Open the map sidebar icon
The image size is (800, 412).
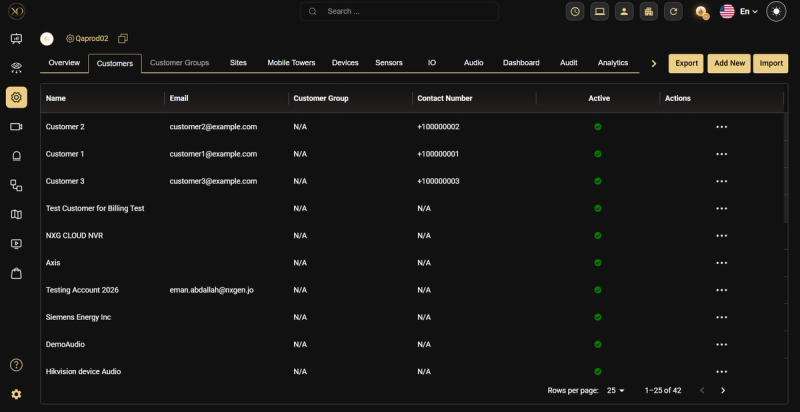(x=16, y=215)
